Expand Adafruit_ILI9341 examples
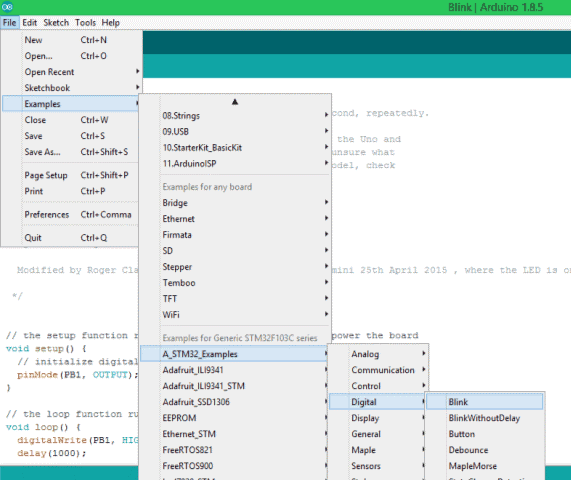 (x=234, y=370)
